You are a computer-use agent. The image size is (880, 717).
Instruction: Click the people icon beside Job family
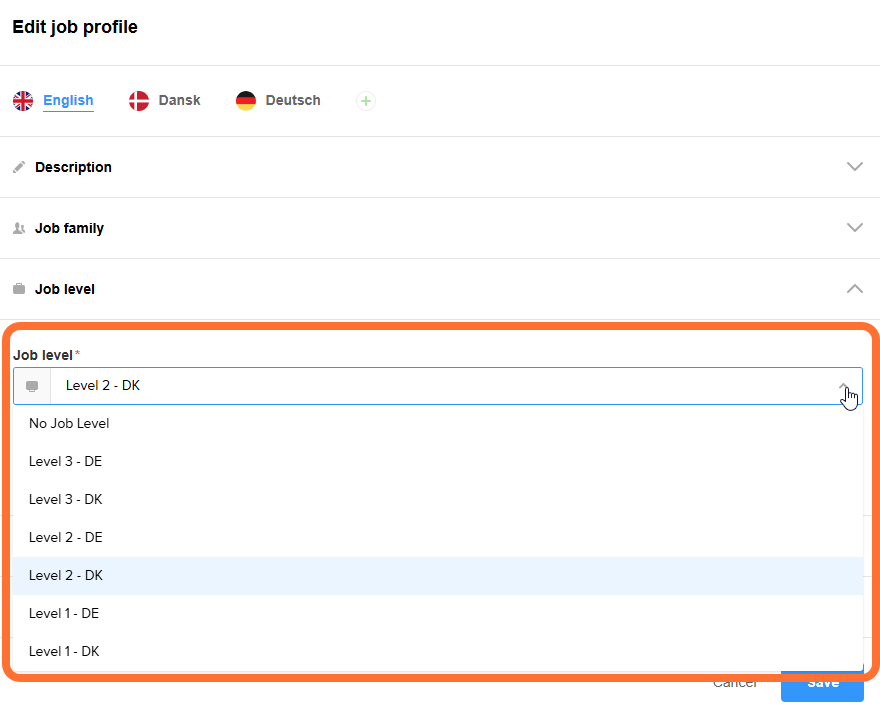pos(19,228)
